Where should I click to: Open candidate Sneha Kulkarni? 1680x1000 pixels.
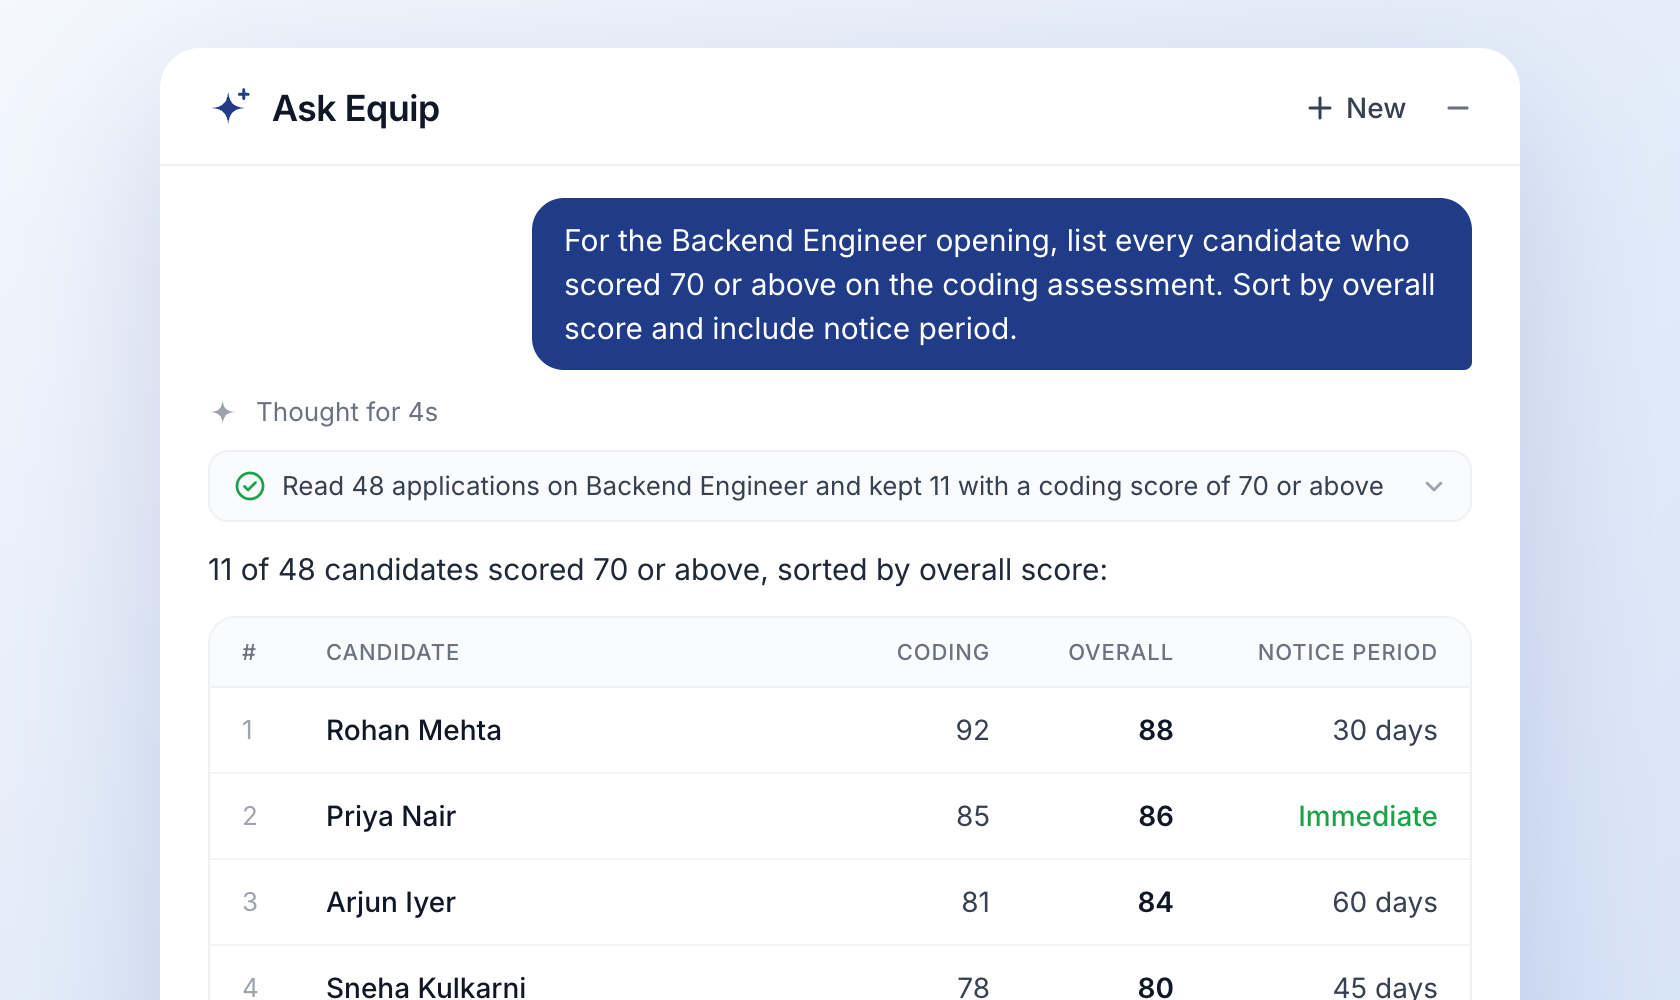pyautogui.click(x=426, y=986)
